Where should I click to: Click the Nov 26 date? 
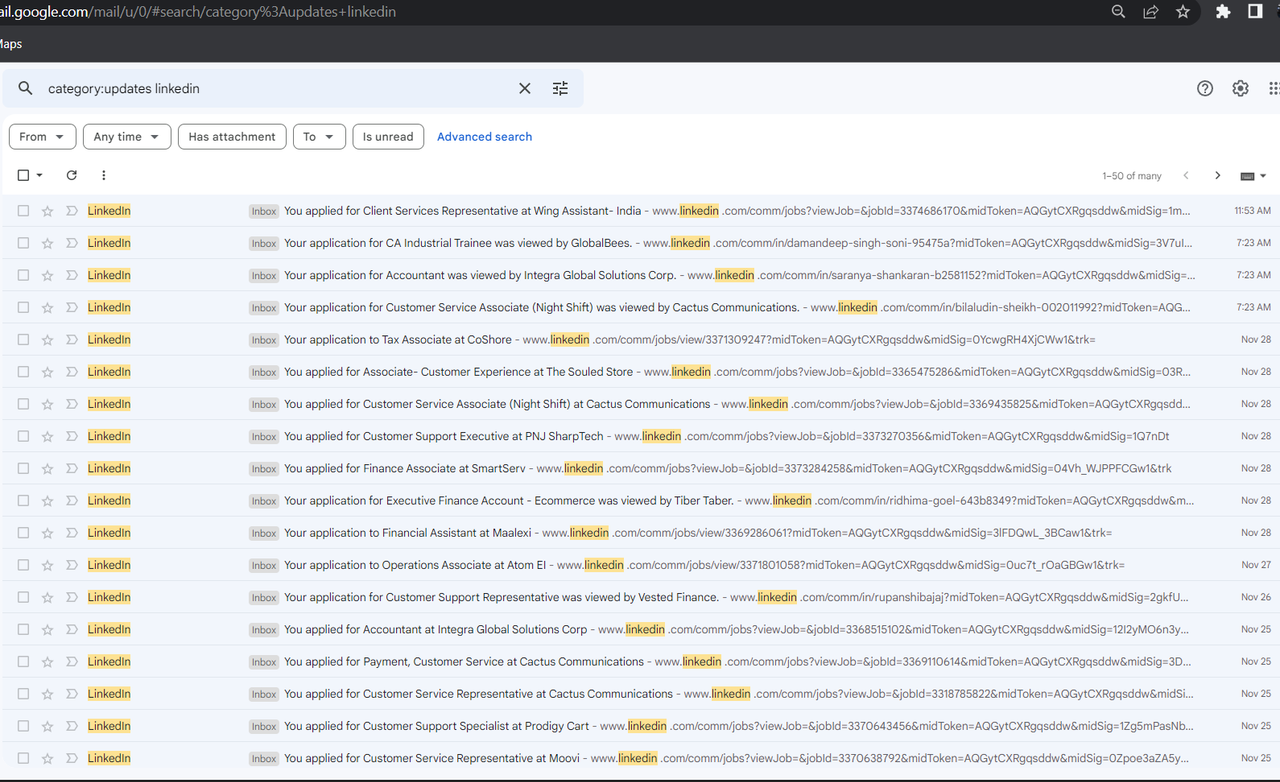[x=1256, y=597]
